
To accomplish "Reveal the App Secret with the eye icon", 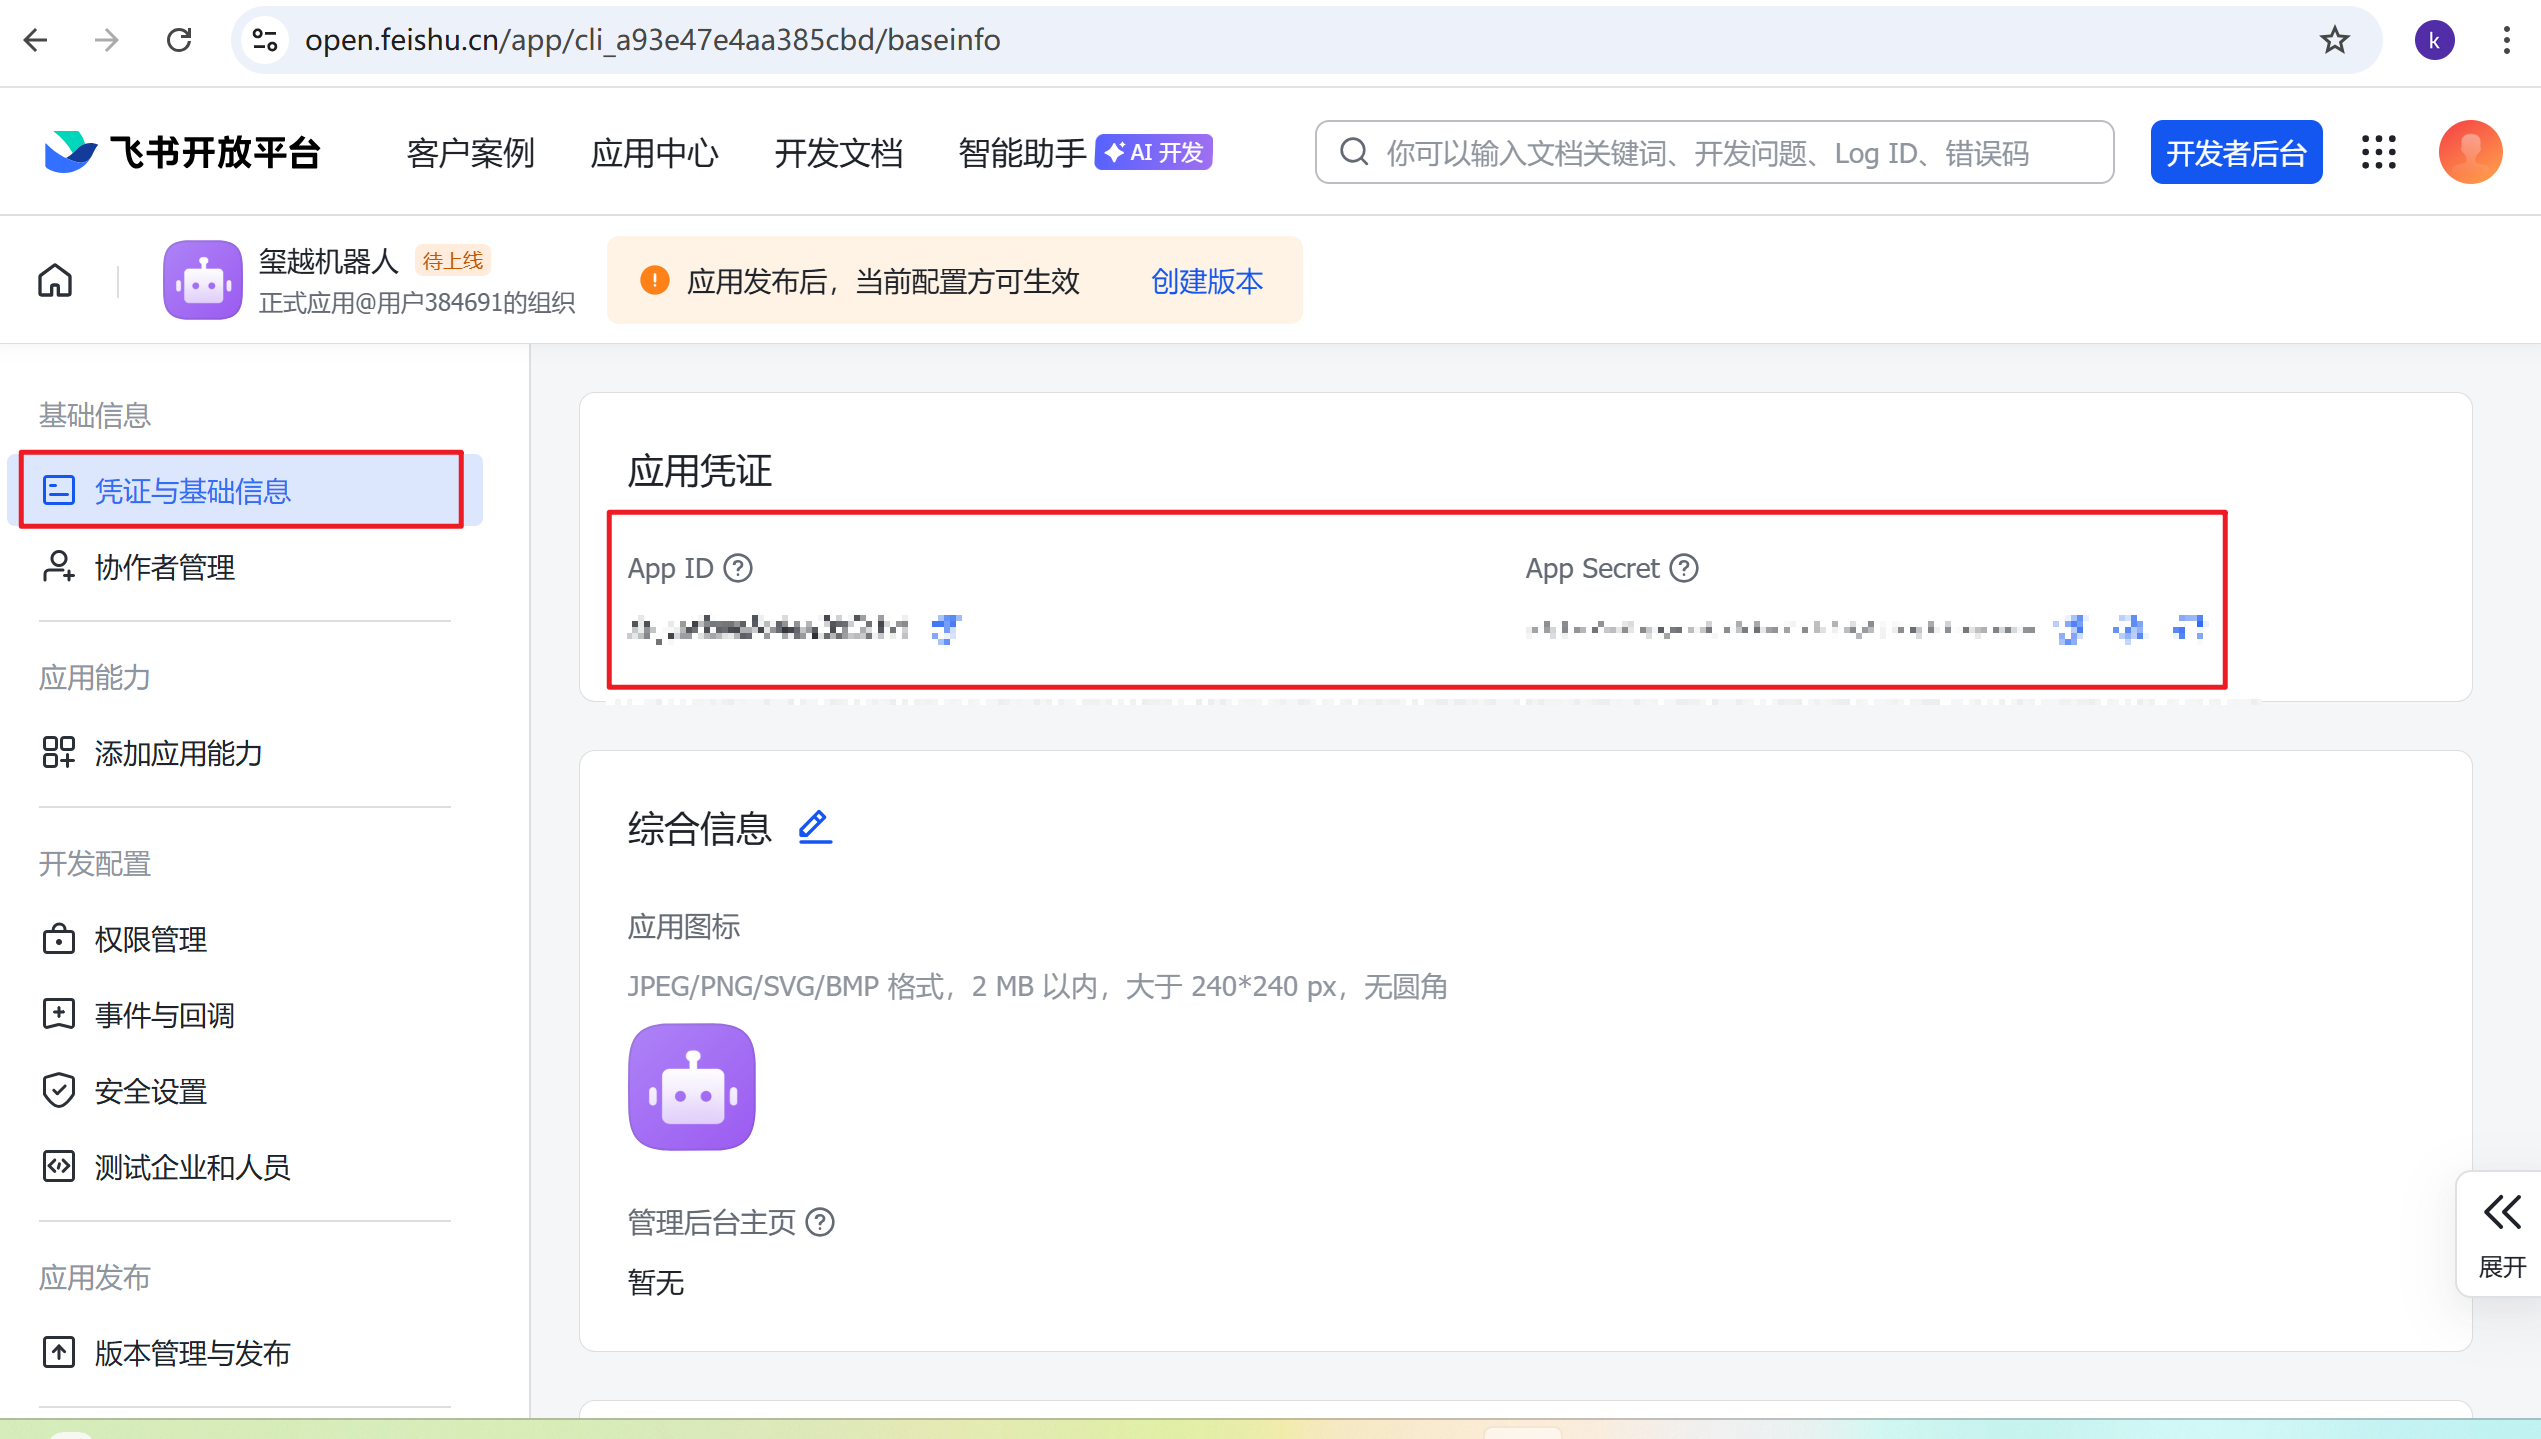I will click(2129, 628).
